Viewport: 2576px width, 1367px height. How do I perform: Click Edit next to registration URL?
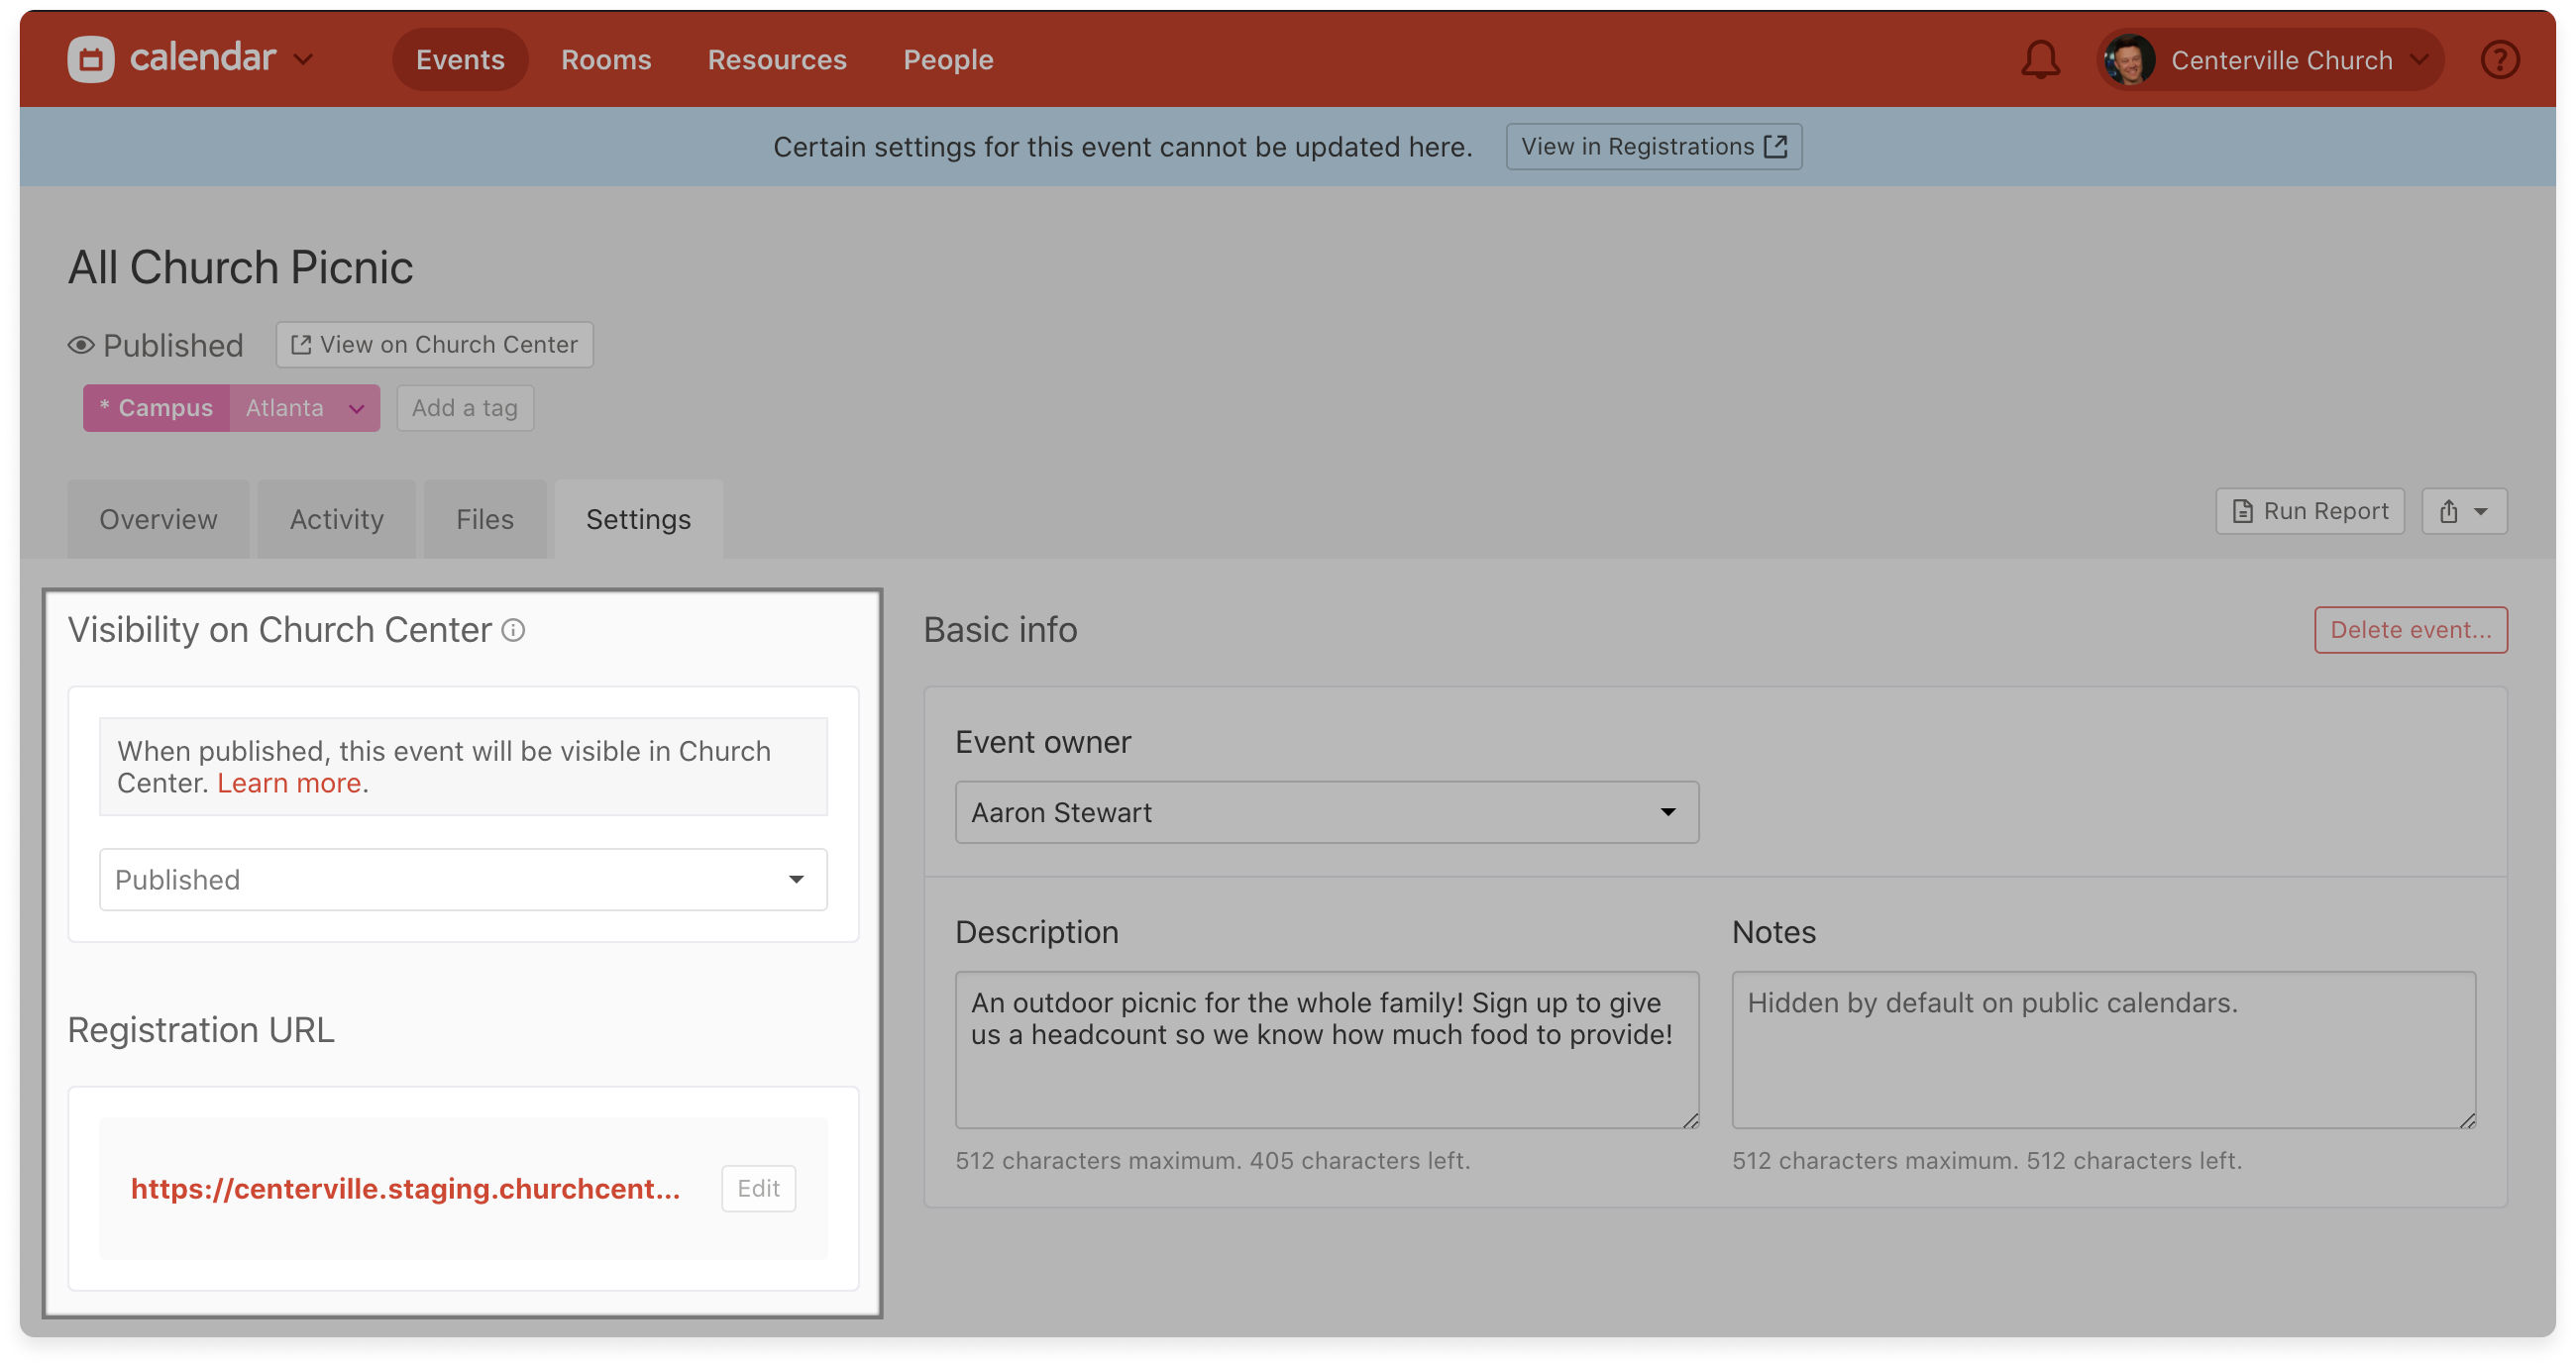coord(758,1189)
